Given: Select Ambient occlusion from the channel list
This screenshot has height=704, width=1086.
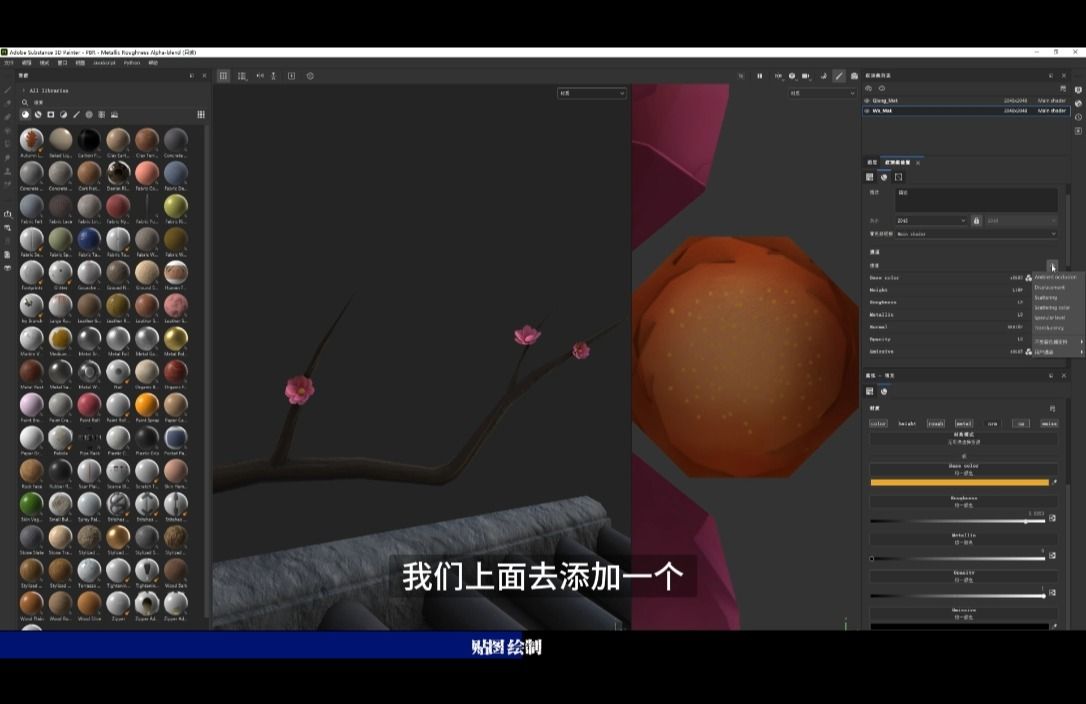Looking at the screenshot, I should (x=1055, y=277).
